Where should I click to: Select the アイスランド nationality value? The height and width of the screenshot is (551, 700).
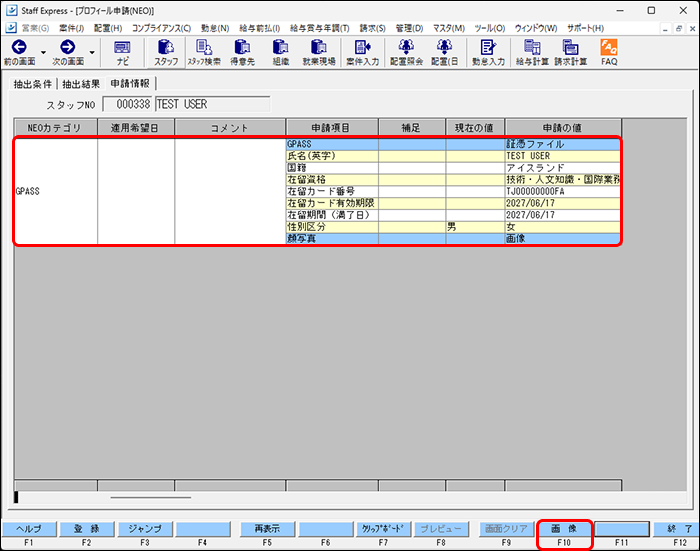(x=562, y=168)
